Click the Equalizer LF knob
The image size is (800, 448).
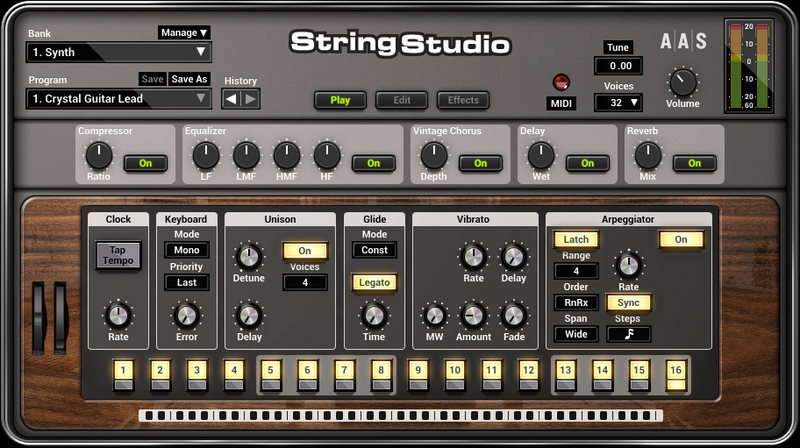click(x=206, y=155)
